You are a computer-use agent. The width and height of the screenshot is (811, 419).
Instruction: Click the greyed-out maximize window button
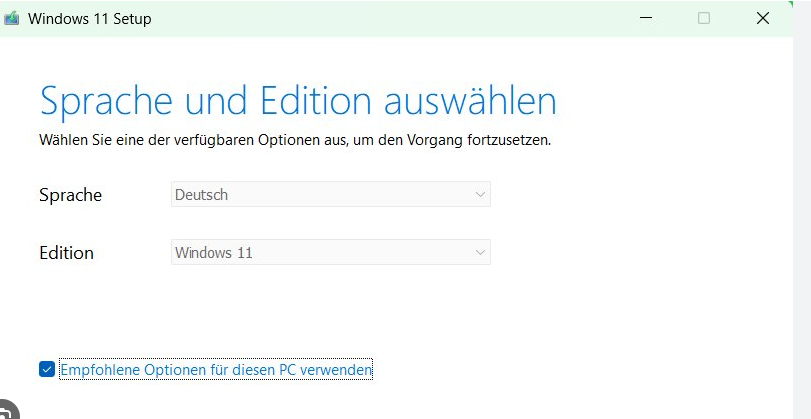click(x=703, y=18)
